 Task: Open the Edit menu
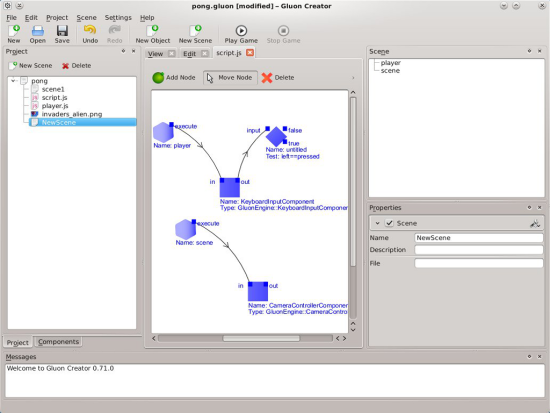[x=31, y=18]
